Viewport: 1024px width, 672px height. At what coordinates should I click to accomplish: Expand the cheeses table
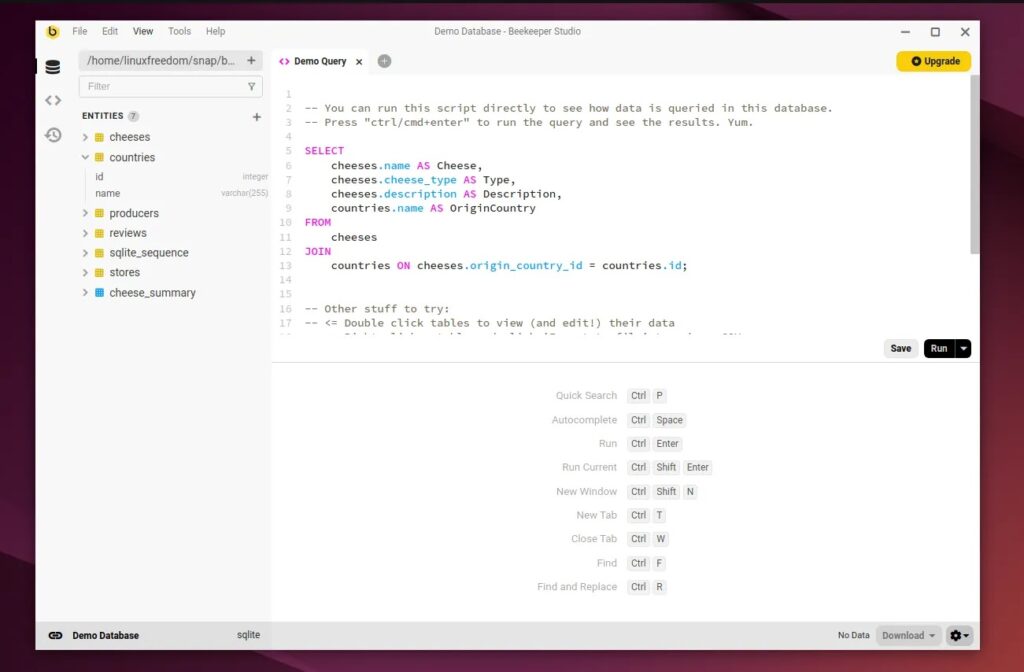[86, 137]
